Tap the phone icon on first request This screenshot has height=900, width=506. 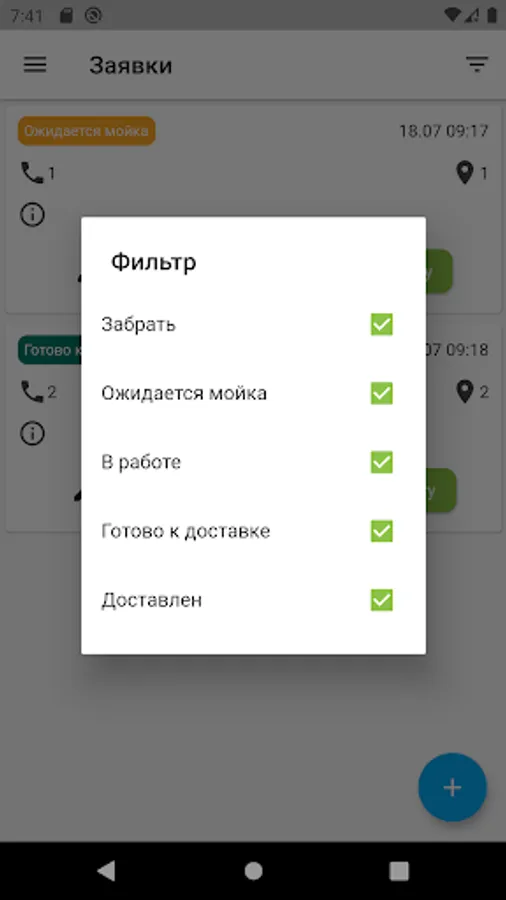(x=32, y=172)
